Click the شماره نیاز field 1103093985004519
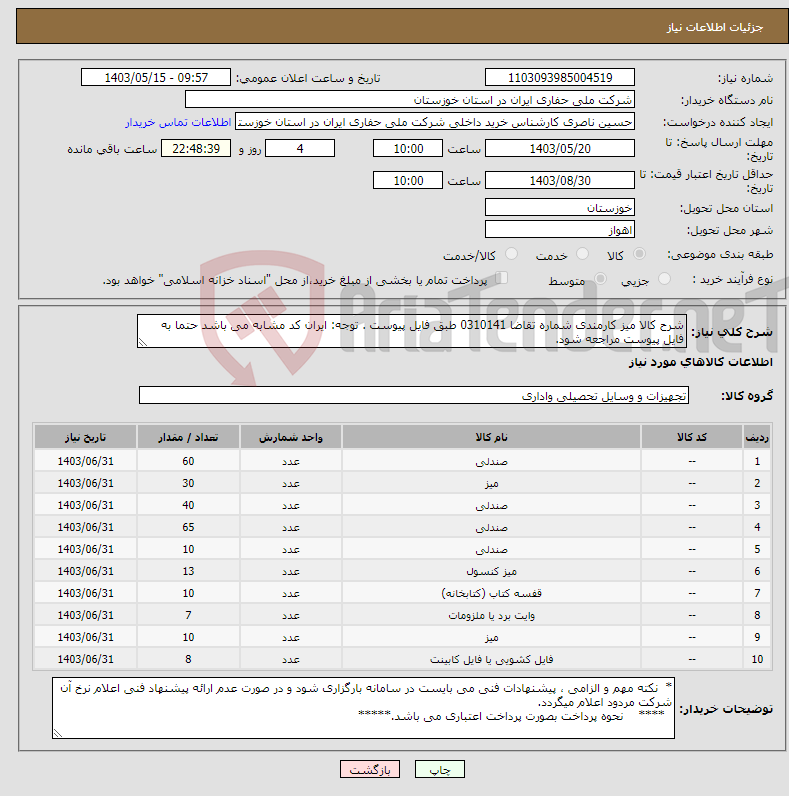 [x=560, y=78]
